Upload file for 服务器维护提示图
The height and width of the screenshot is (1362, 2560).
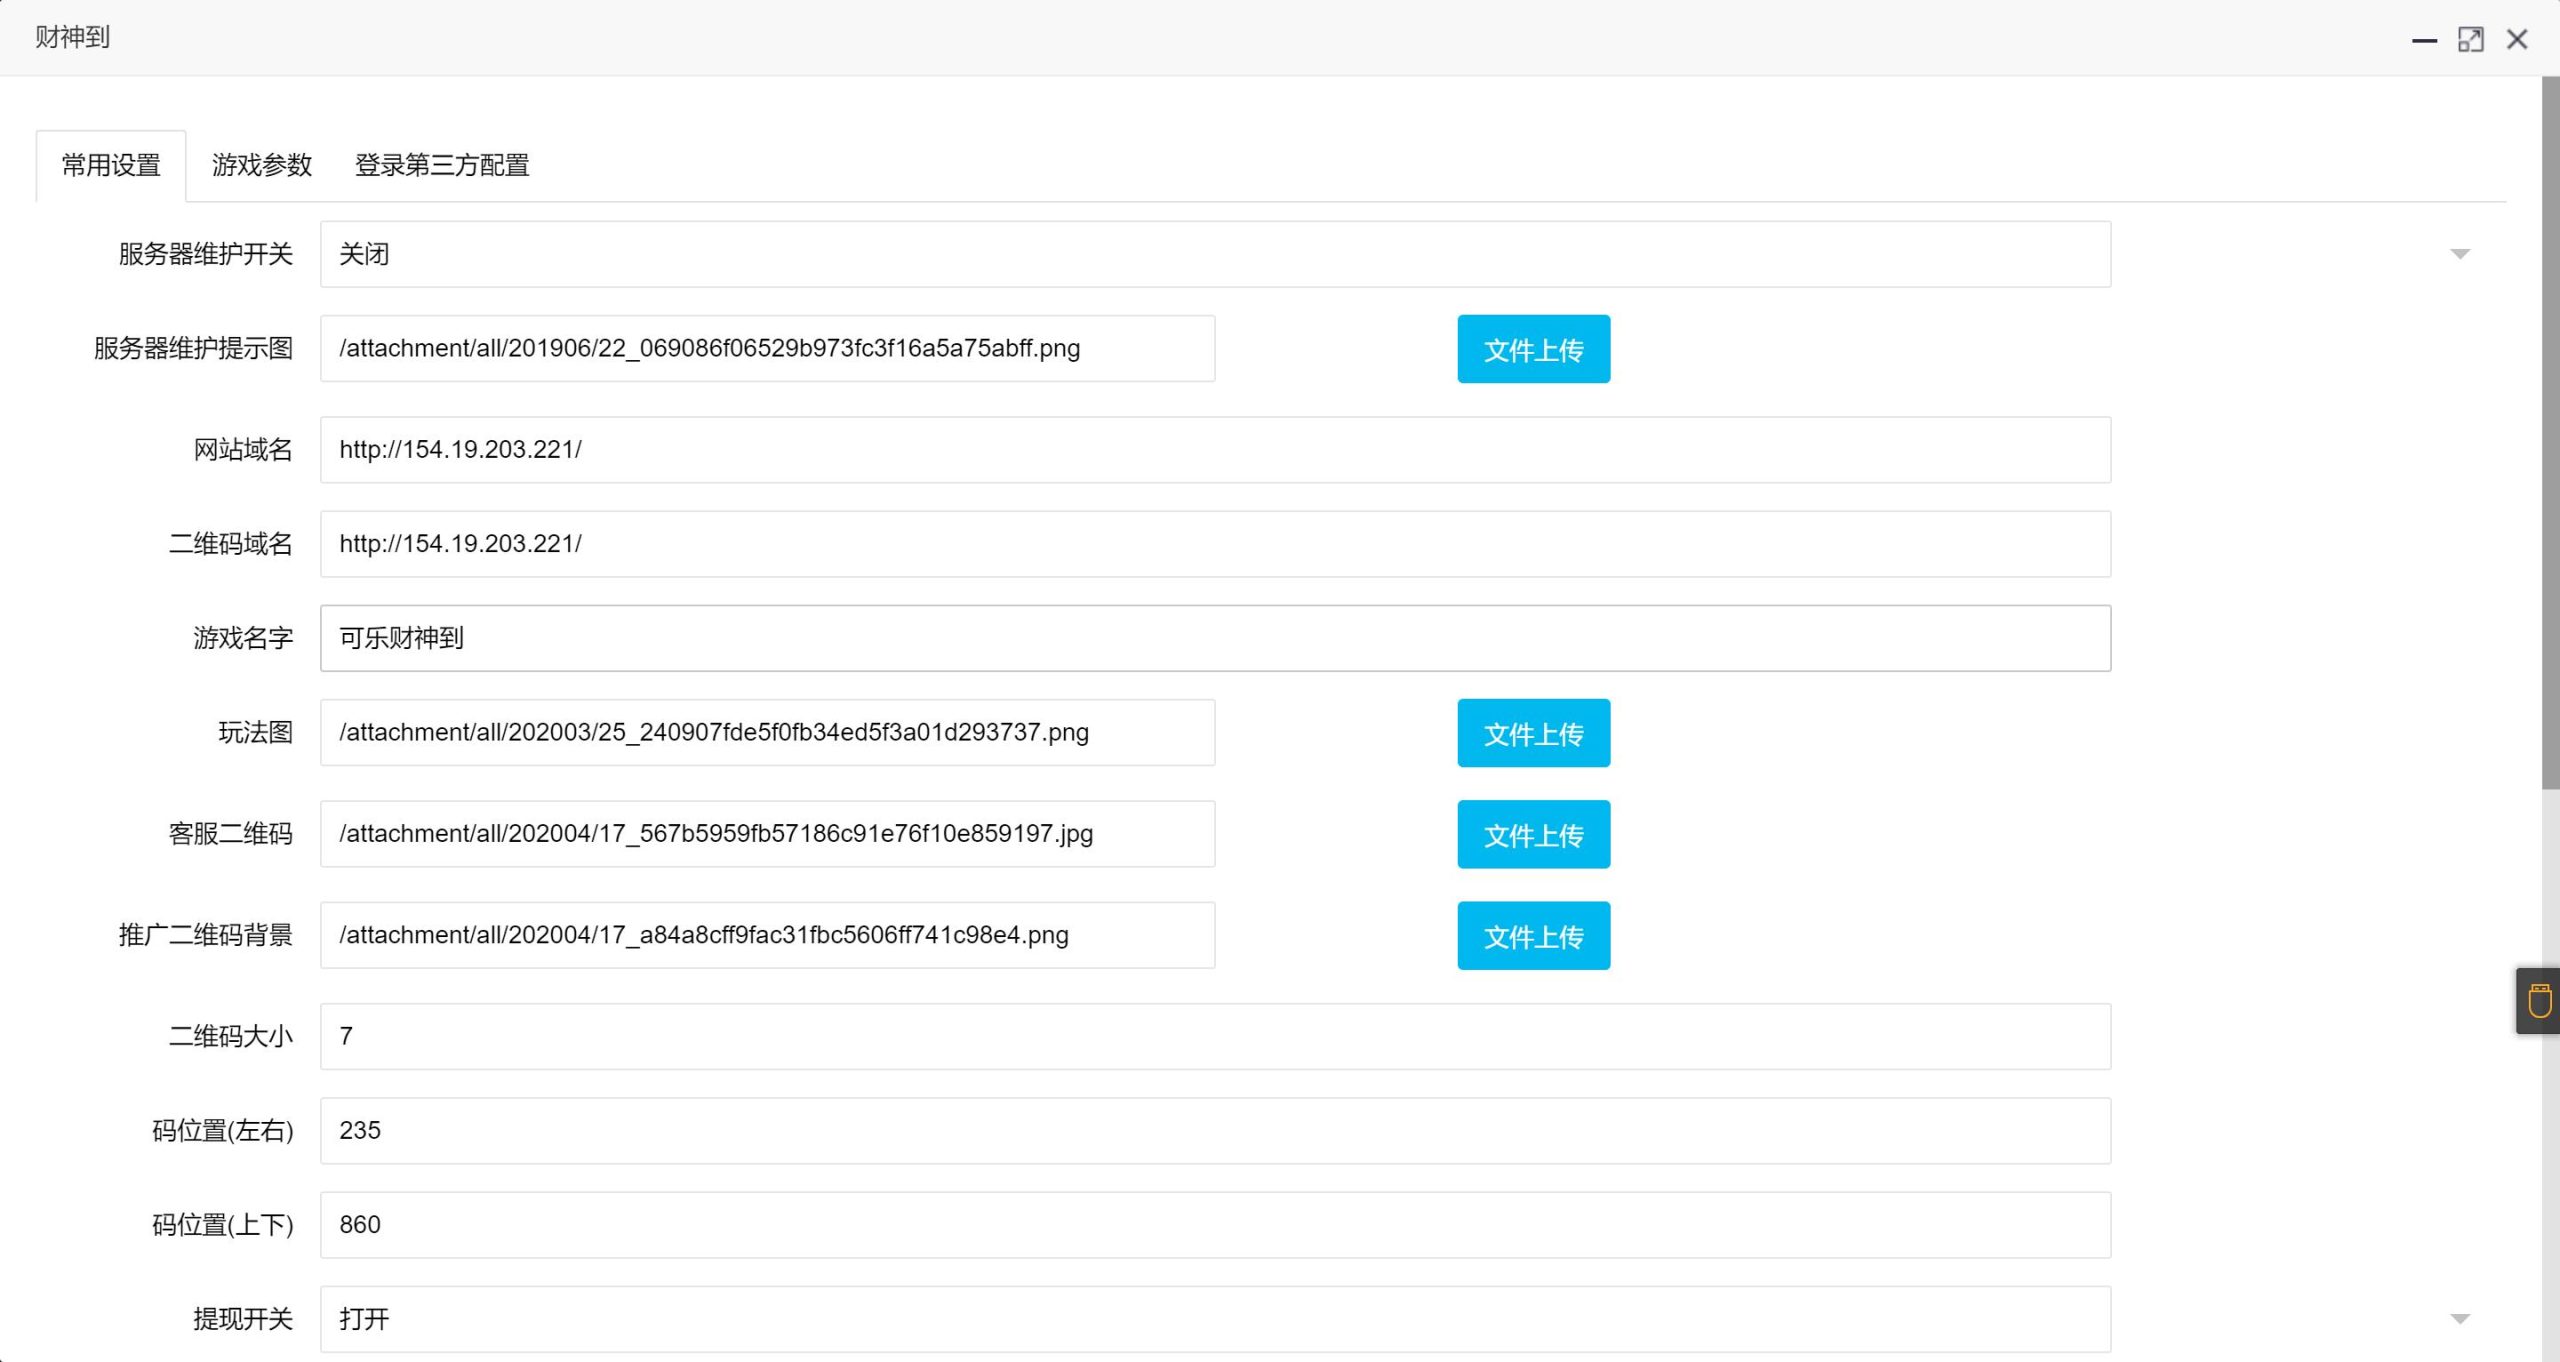tap(1533, 349)
